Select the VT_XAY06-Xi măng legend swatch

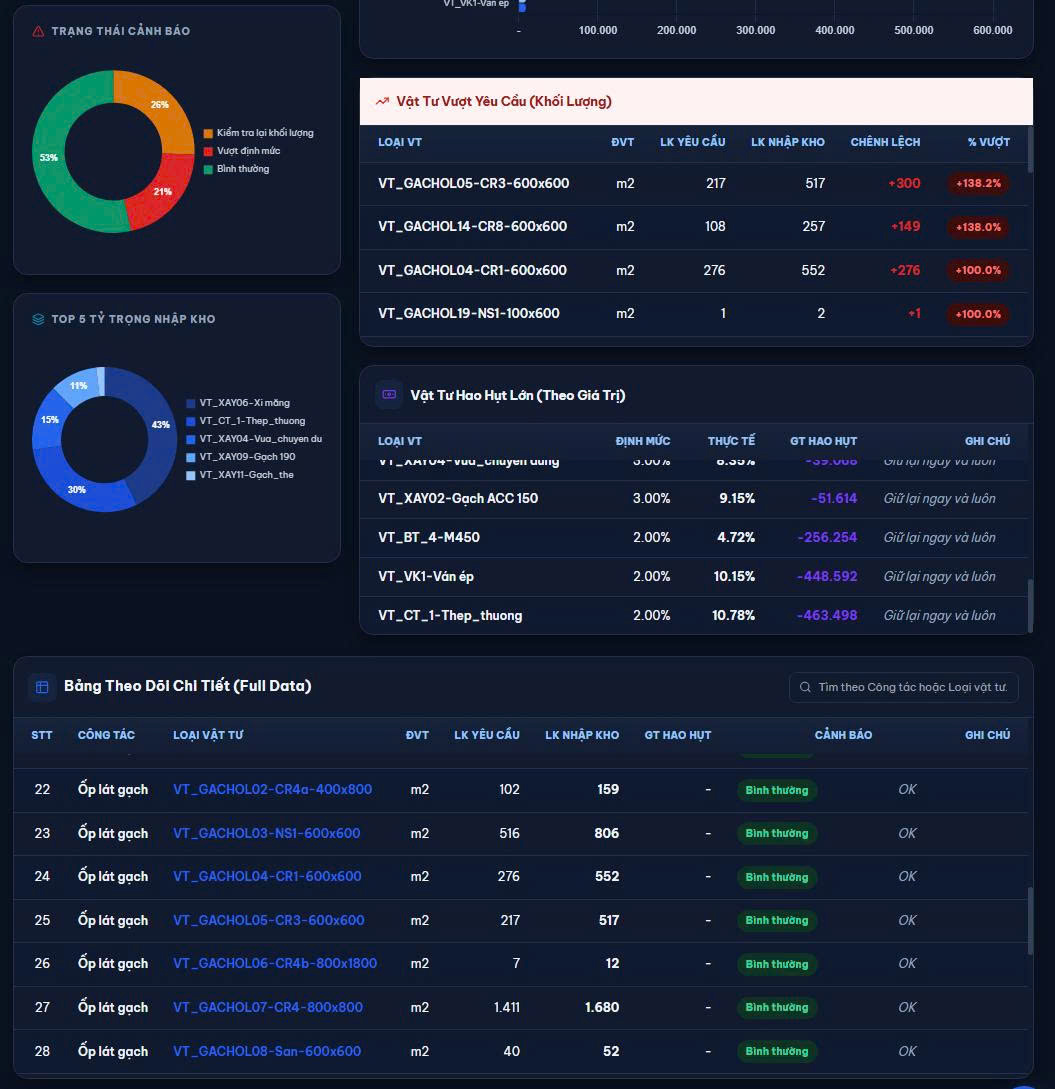[x=191, y=404]
